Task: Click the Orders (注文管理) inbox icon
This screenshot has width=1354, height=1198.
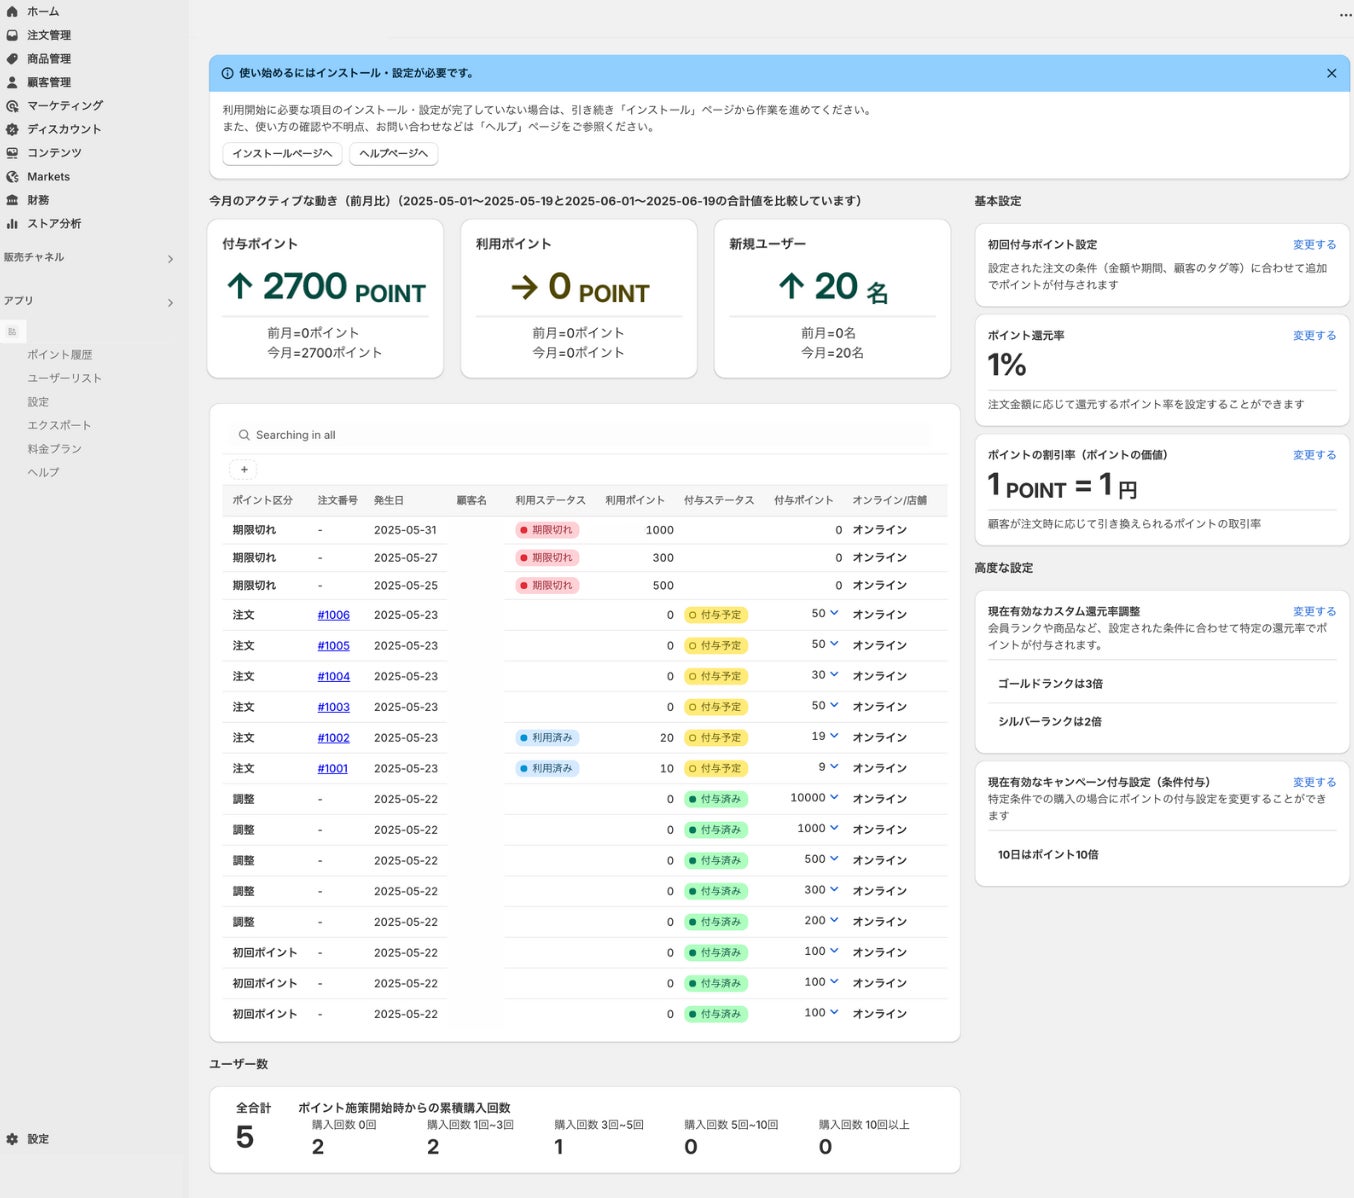Action: point(12,35)
